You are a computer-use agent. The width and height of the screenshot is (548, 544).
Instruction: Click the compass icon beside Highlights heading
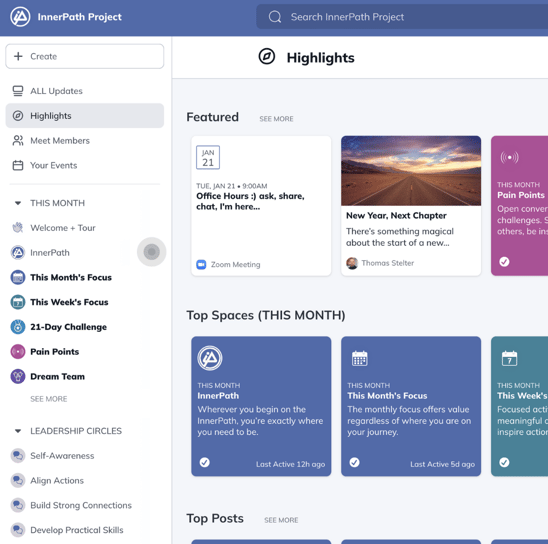pos(267,57)
